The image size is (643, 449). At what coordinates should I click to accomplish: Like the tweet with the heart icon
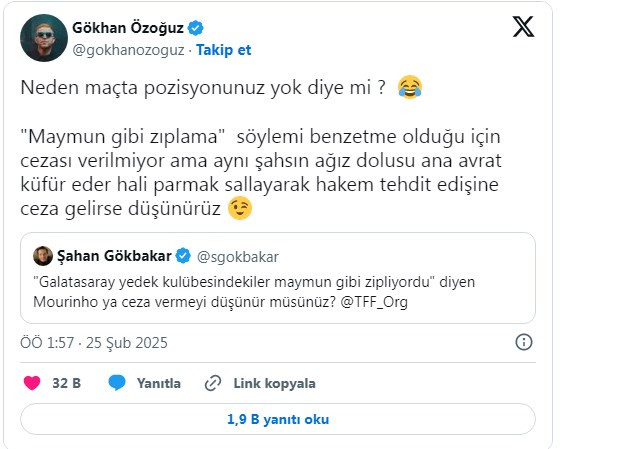[31, 382]
